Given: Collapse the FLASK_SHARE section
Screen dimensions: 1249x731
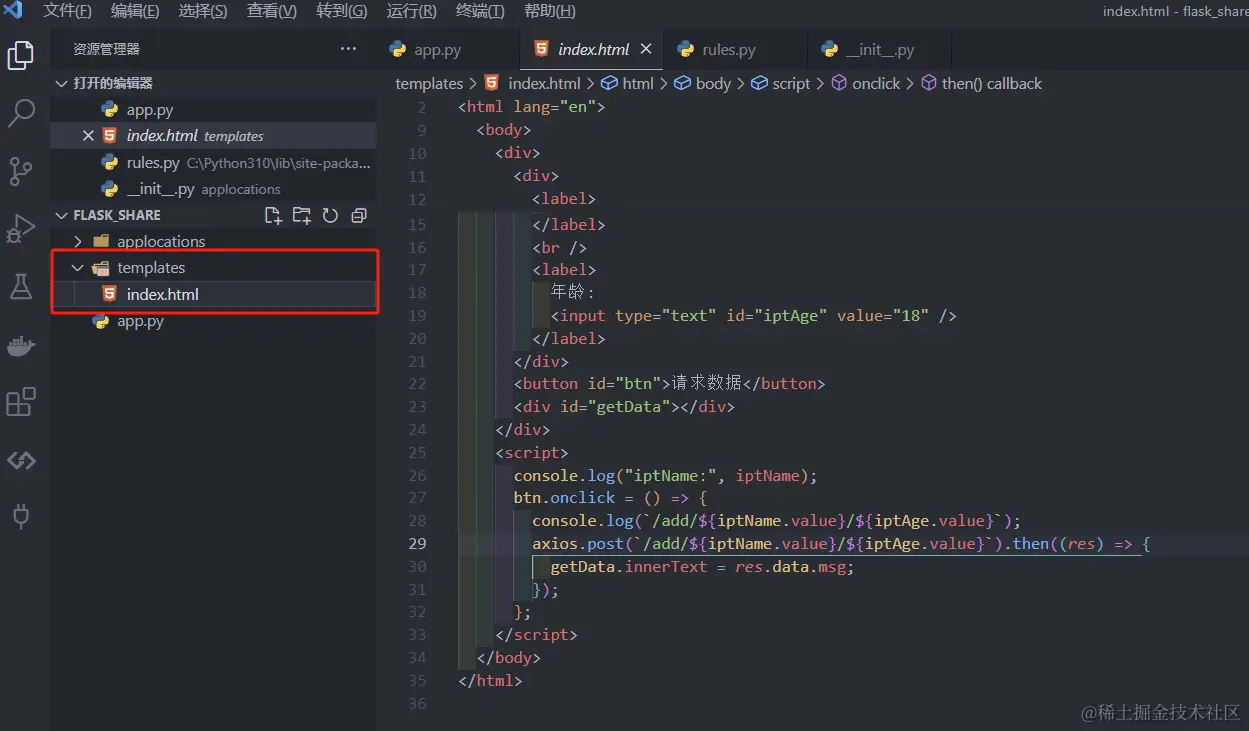Looking at the screenshot, I should (62, 215).
